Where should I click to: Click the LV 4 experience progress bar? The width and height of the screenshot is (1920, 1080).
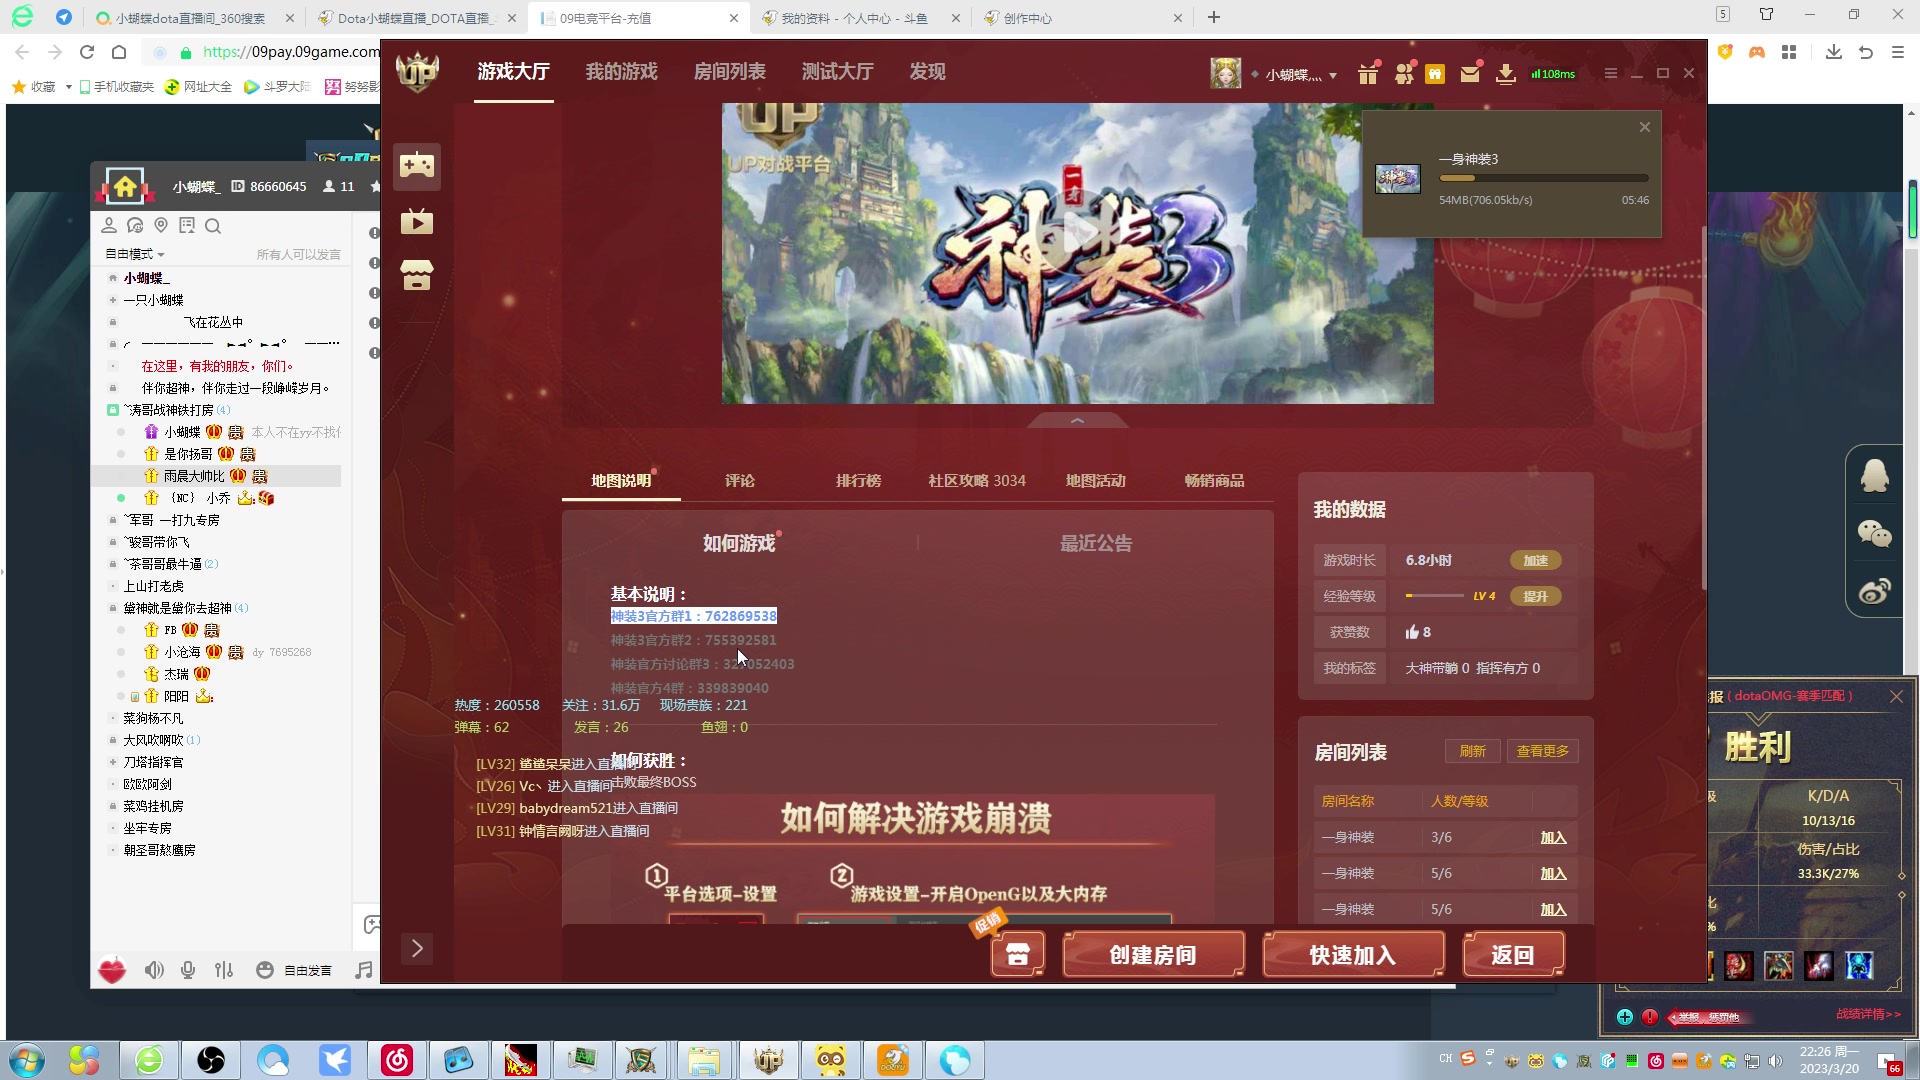point(1434,596)
